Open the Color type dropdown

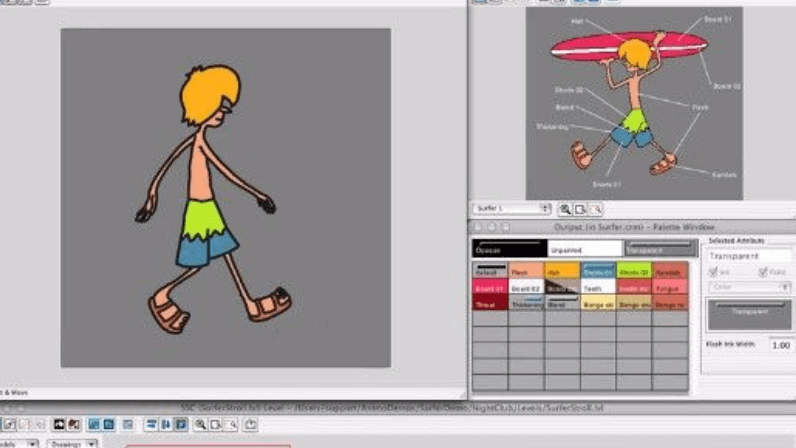(x=749, y=287)
